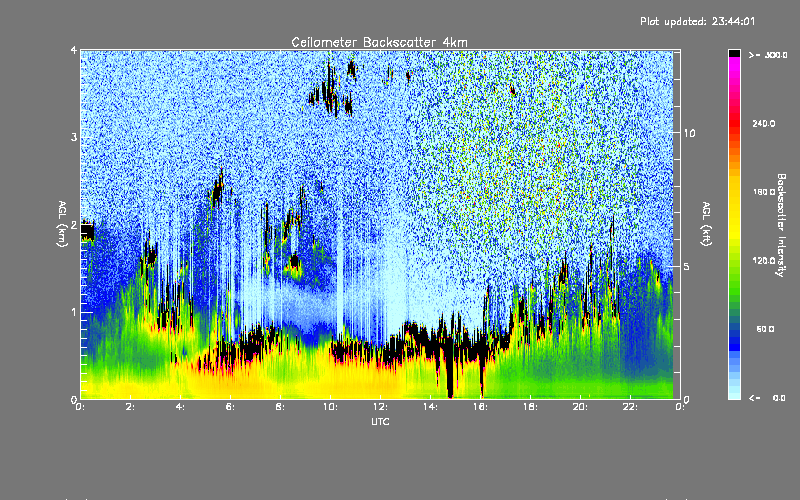
Task: Click the 'AGL (kft)' axis label
Action: (x=706, y=224)
